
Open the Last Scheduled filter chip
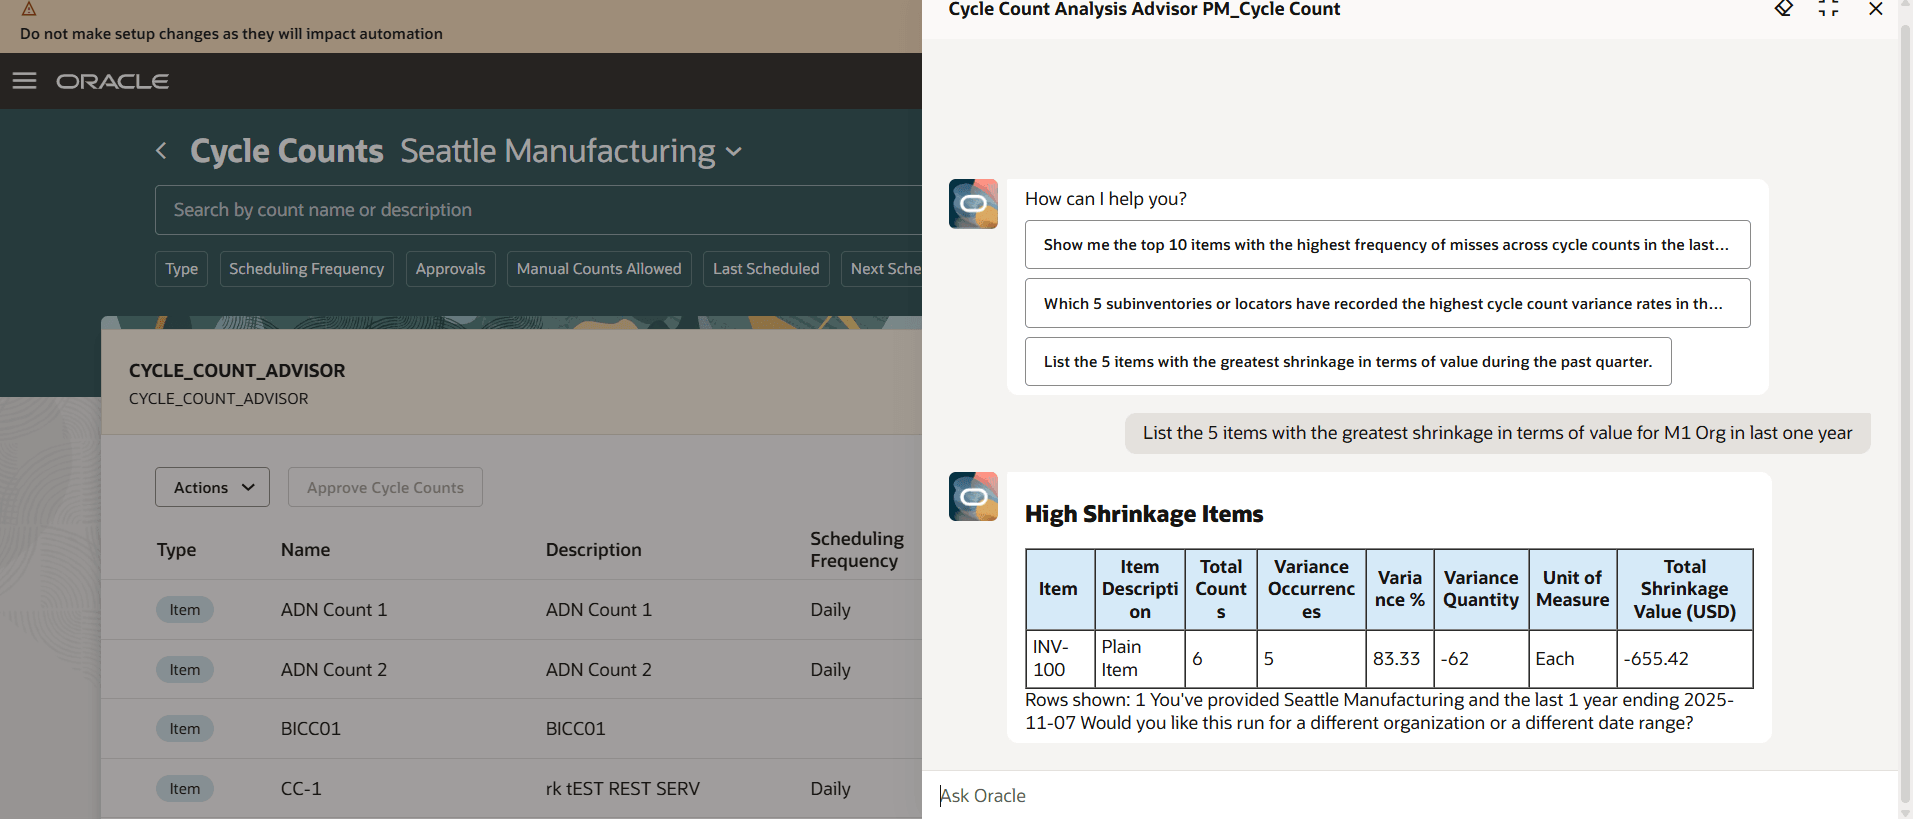(x=766, y=269)
